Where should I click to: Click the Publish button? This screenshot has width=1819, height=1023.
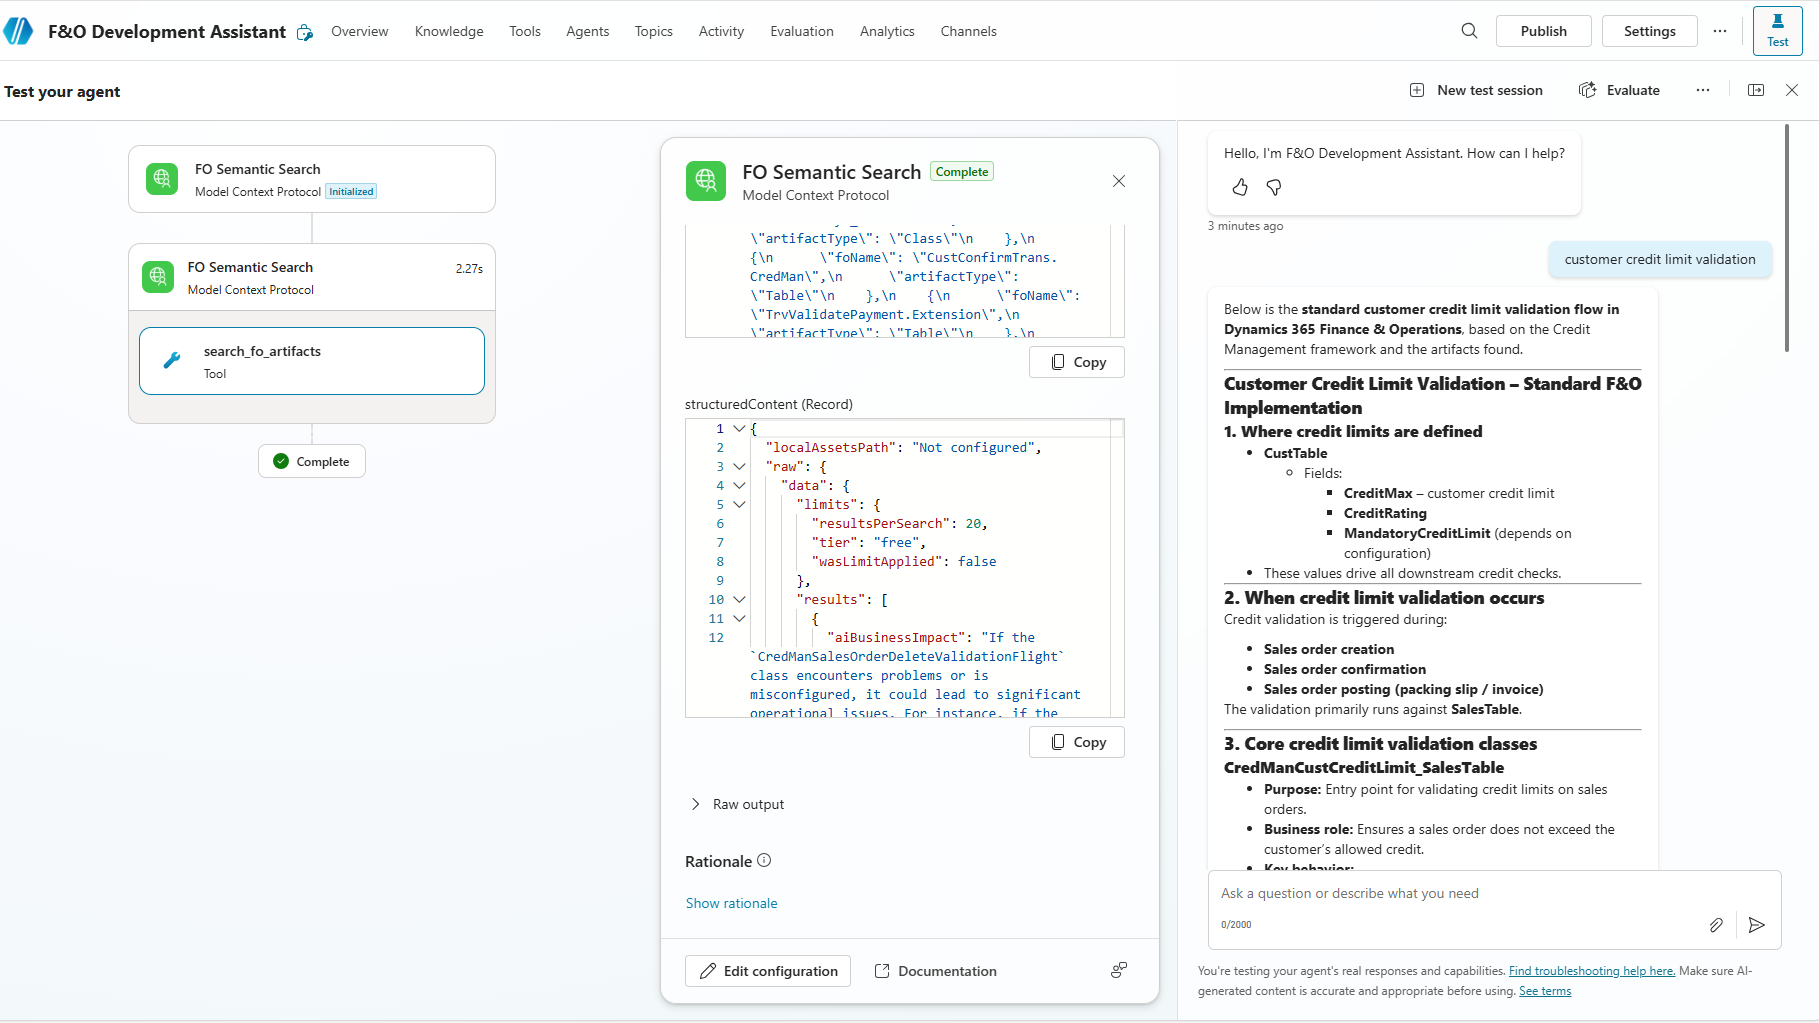(1544, 31)
